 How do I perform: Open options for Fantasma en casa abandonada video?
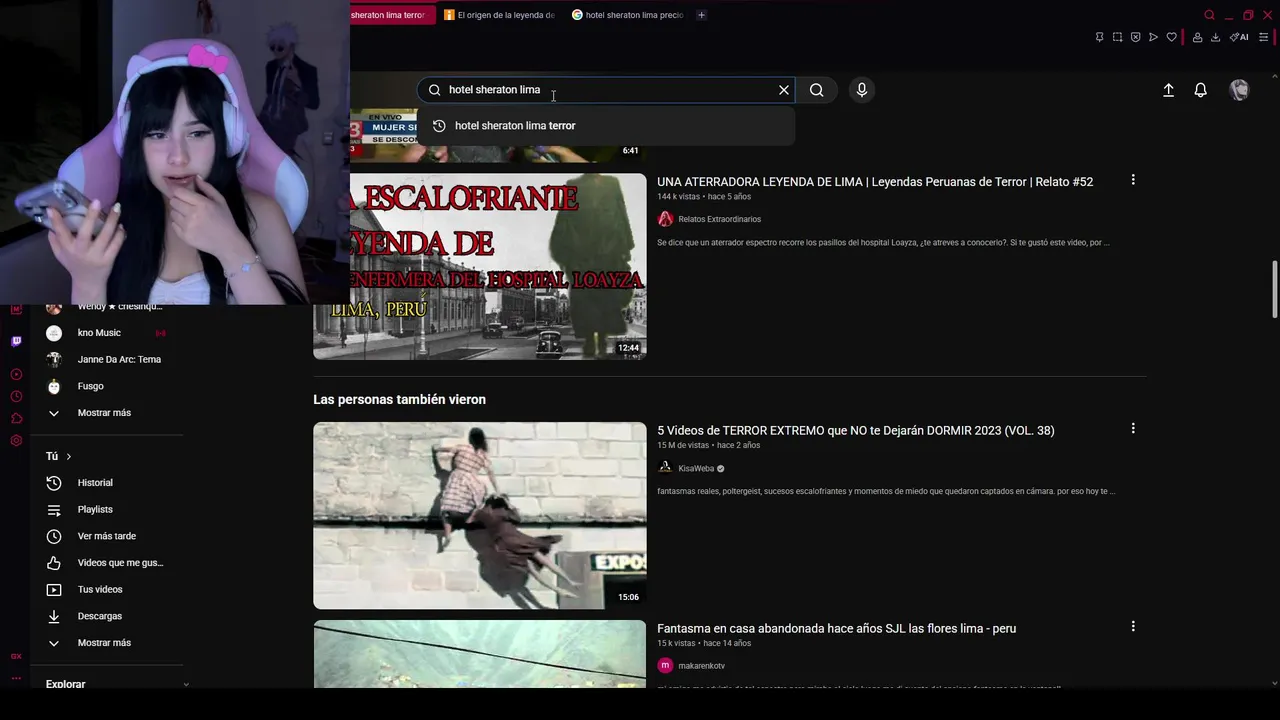(x=1133, y=626)
